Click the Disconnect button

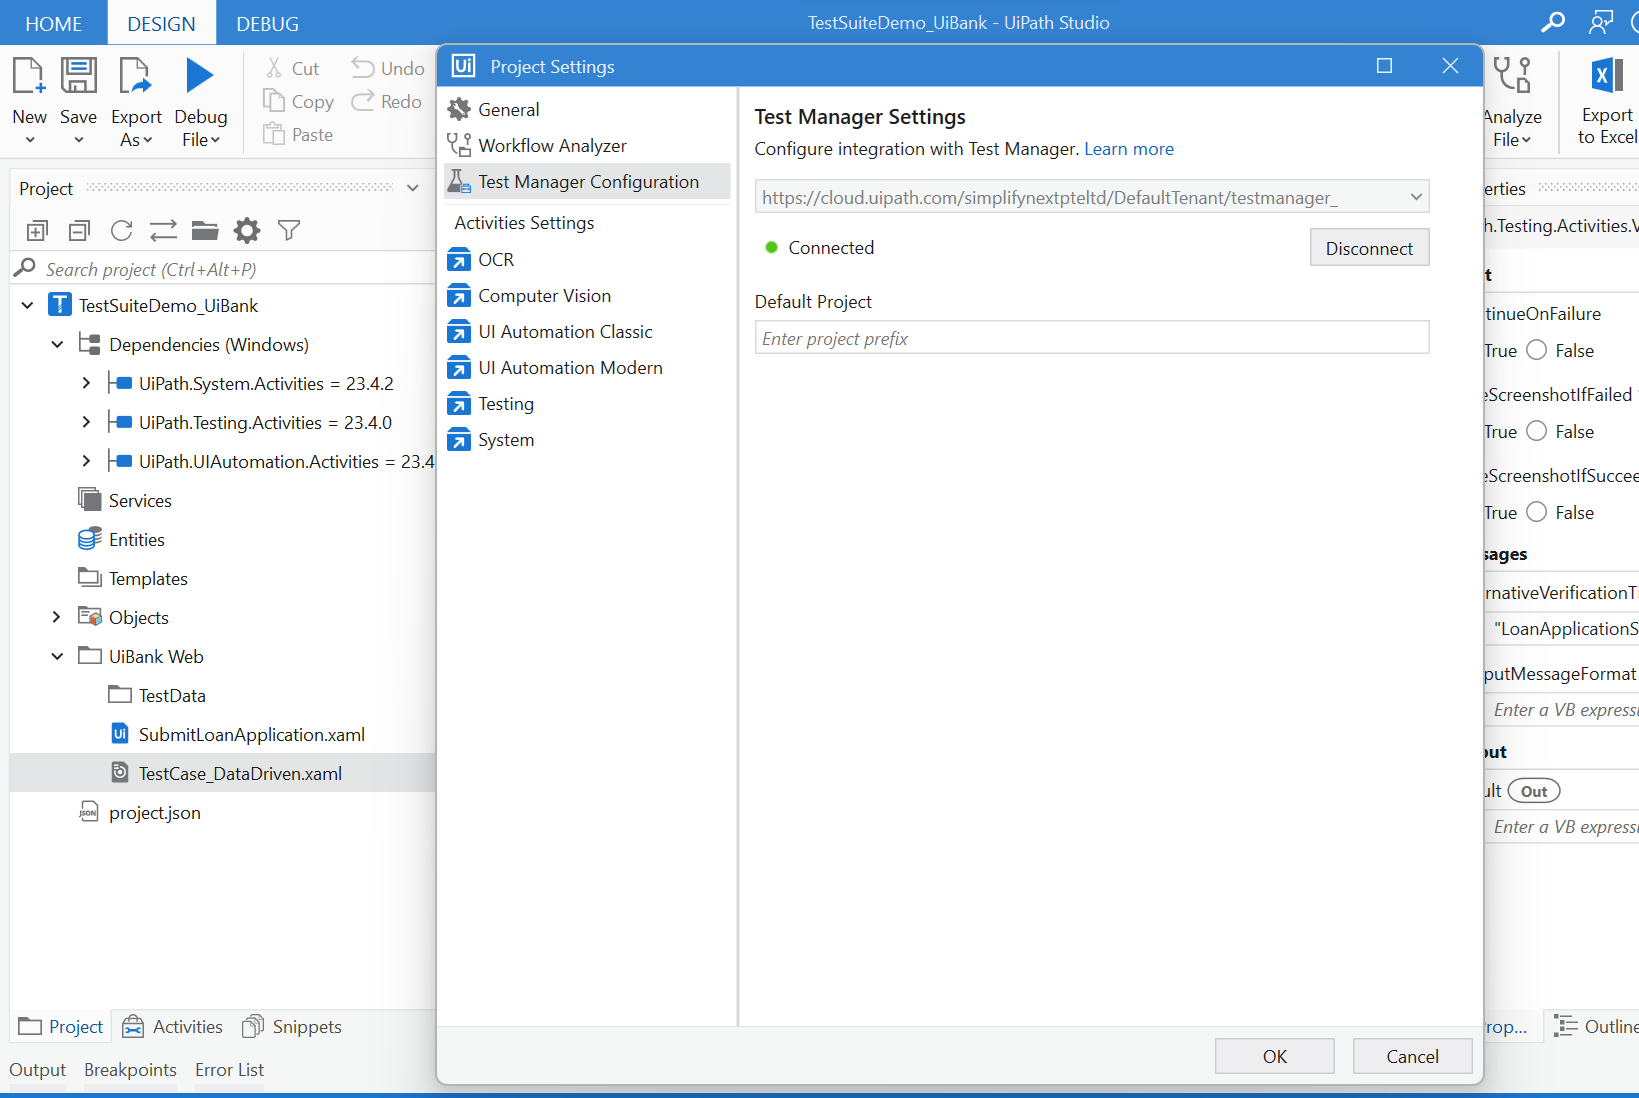(1369, 248)
